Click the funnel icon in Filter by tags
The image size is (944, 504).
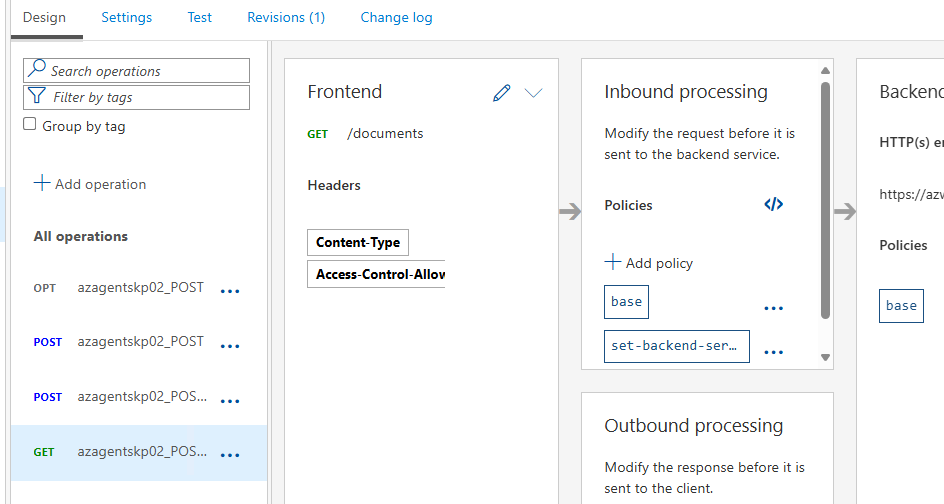click(x=37, y=95)
